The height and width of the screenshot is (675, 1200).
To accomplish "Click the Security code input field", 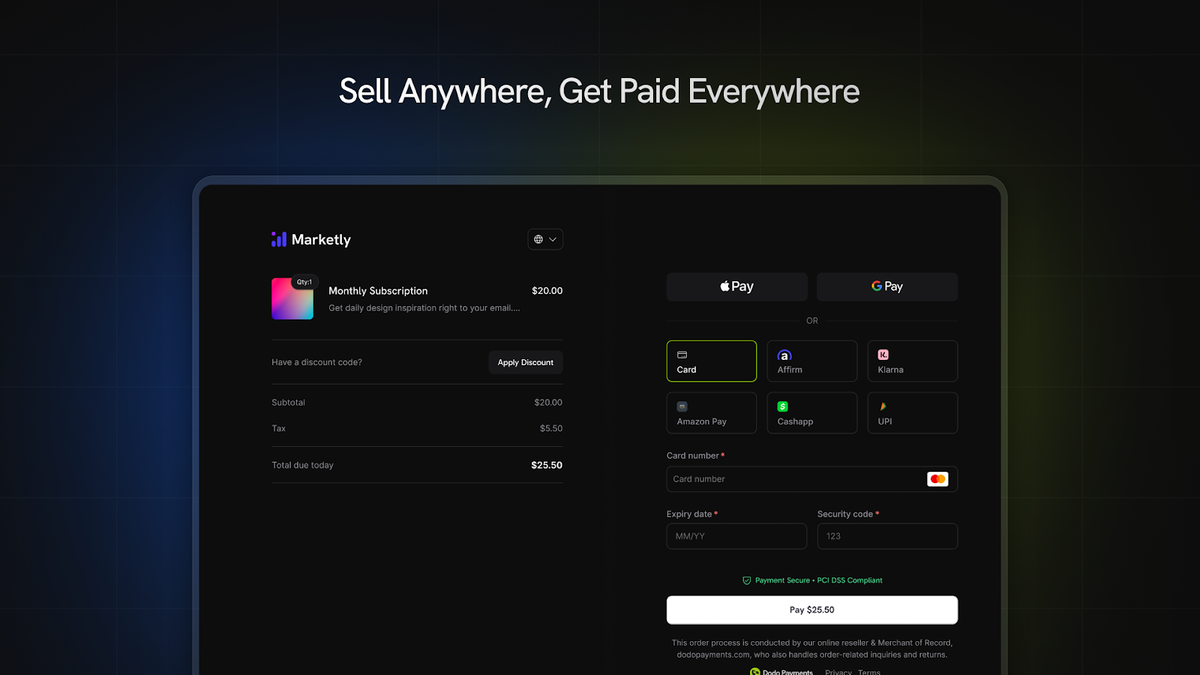I will 887,536.
